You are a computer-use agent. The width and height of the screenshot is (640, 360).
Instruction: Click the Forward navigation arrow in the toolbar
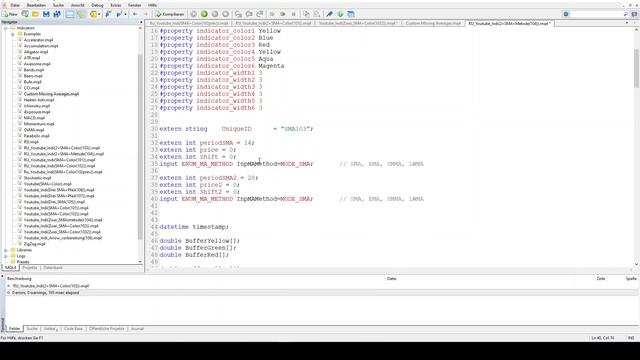coord(146,14)
